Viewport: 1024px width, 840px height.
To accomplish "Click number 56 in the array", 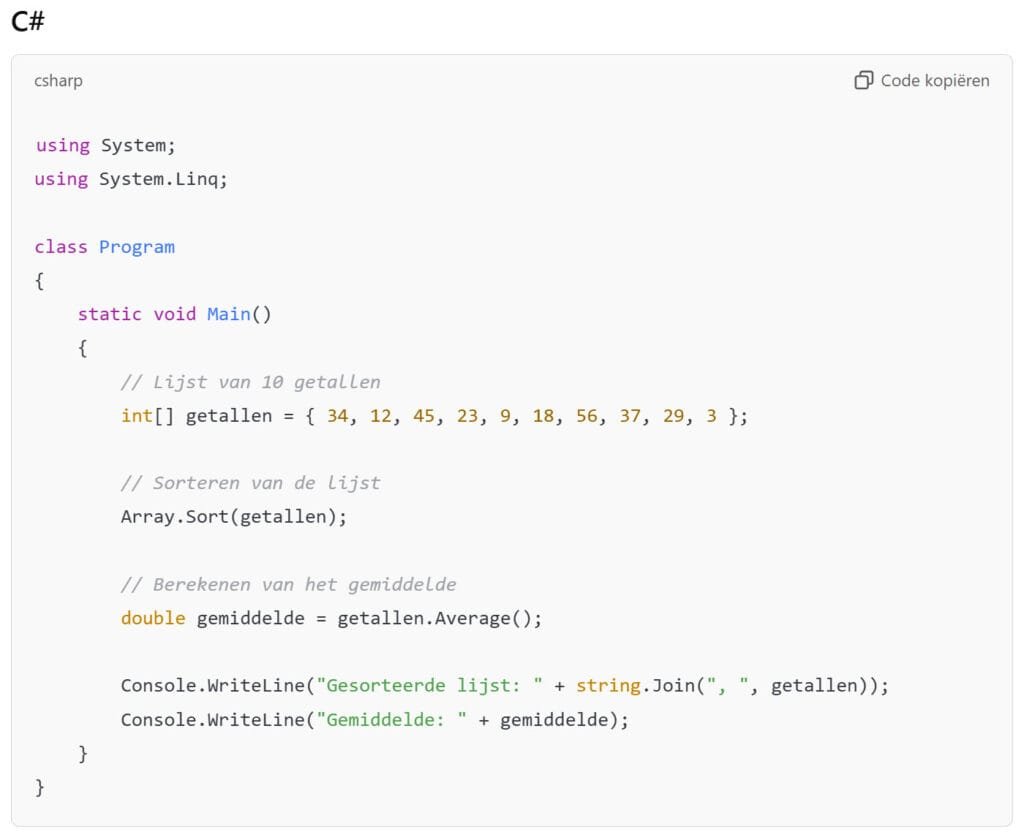I will click(x=586, y=416).
